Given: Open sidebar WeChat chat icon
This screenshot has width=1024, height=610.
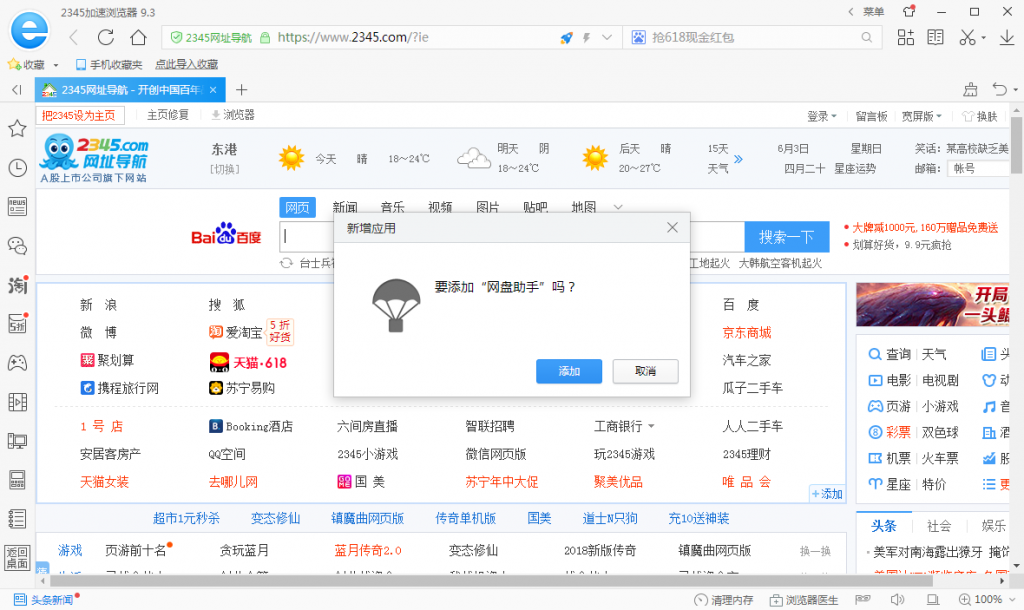Looking at the screenshot, I should click(17, 246).
